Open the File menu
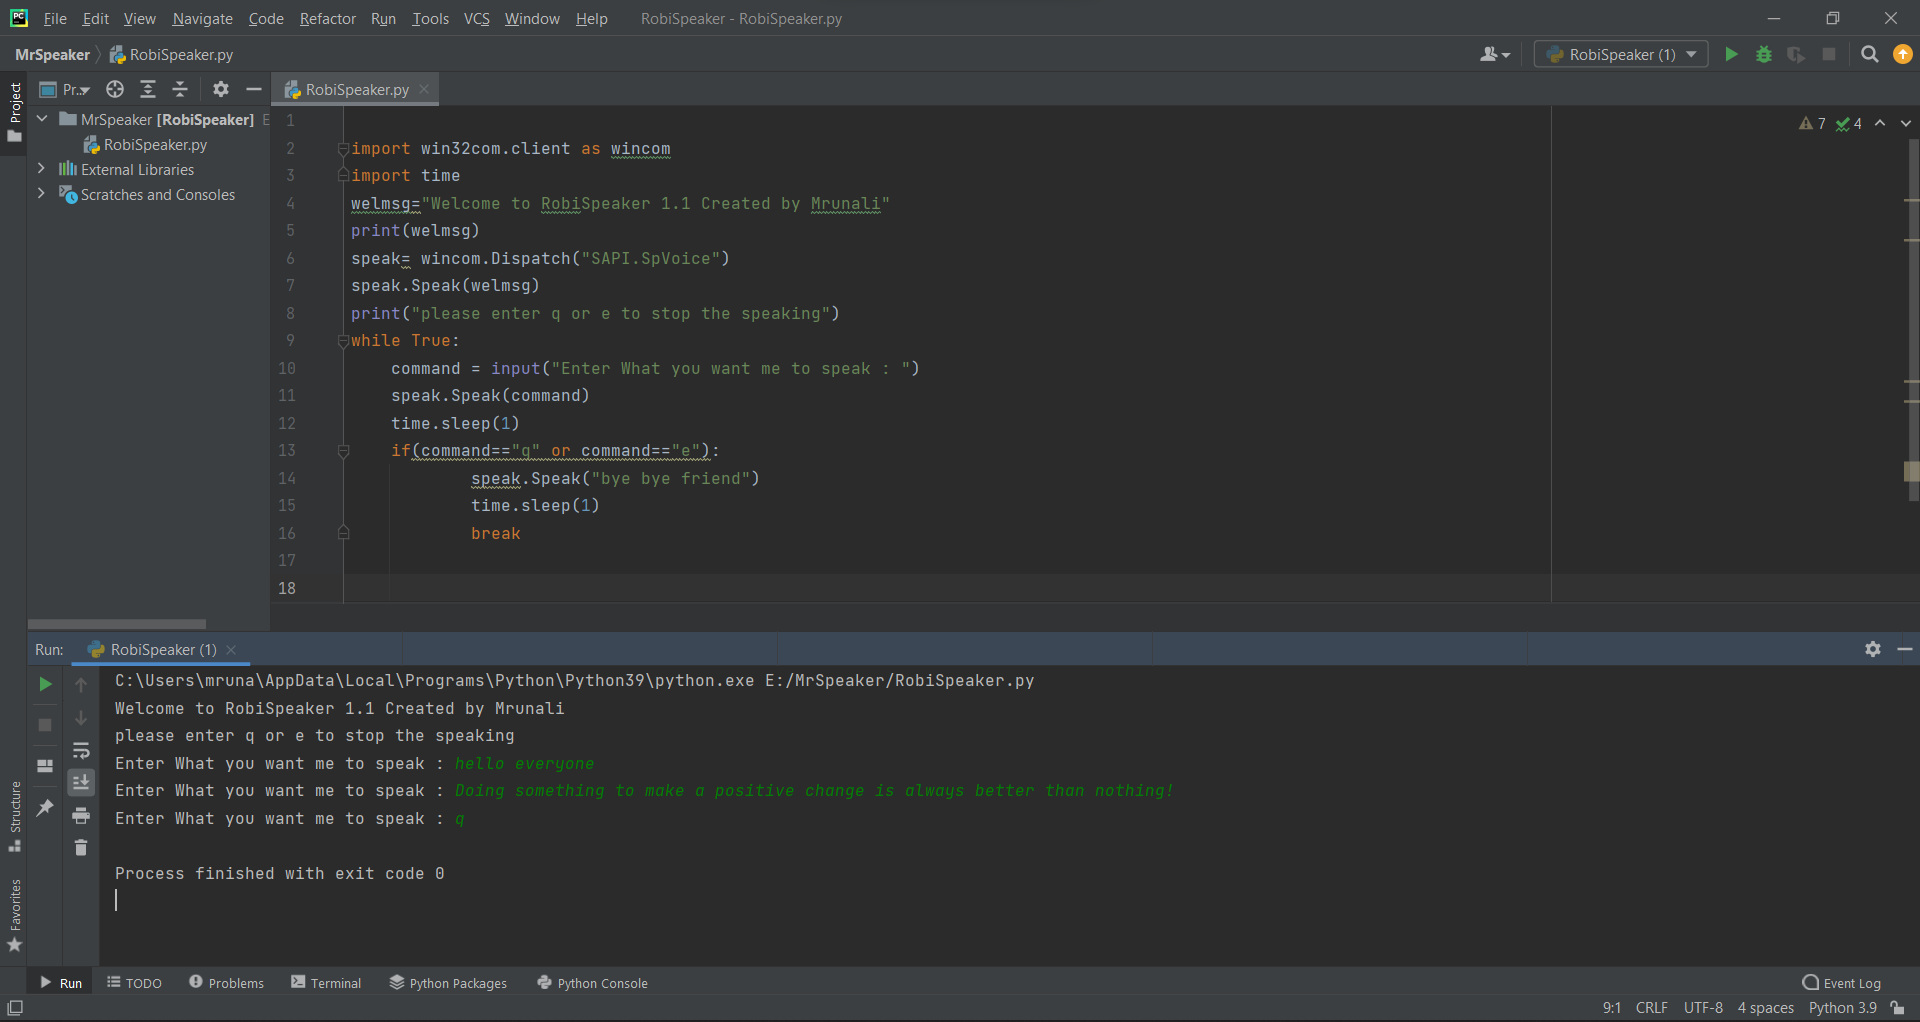The width and height of the screenshot is (1920, 1022). point(55,18)
